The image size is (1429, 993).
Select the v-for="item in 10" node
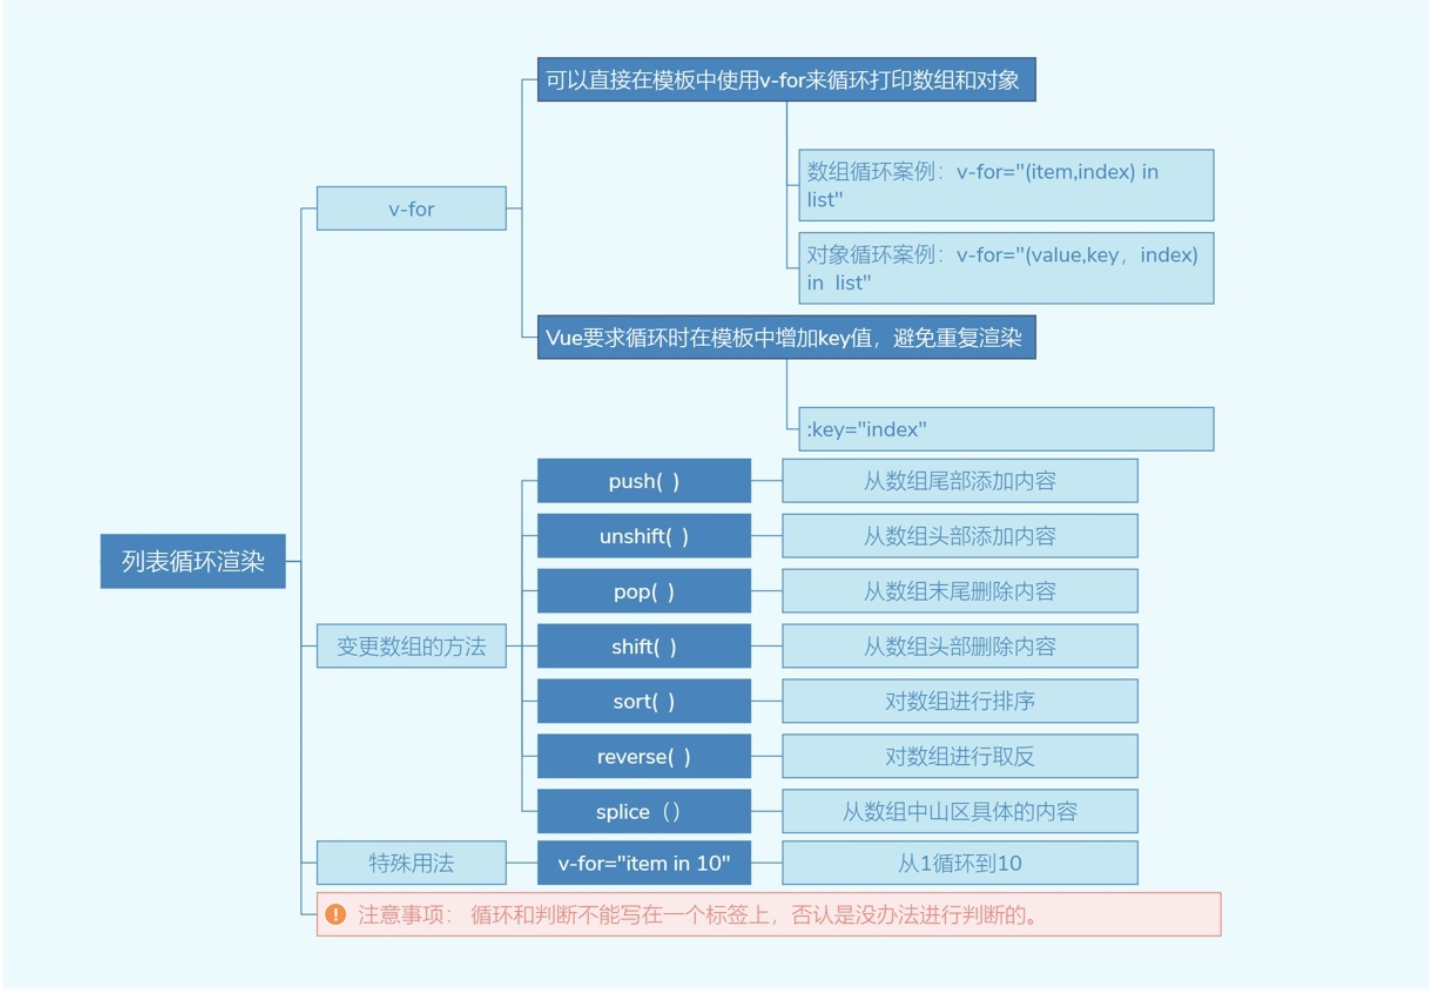click(x=644, y=862)
